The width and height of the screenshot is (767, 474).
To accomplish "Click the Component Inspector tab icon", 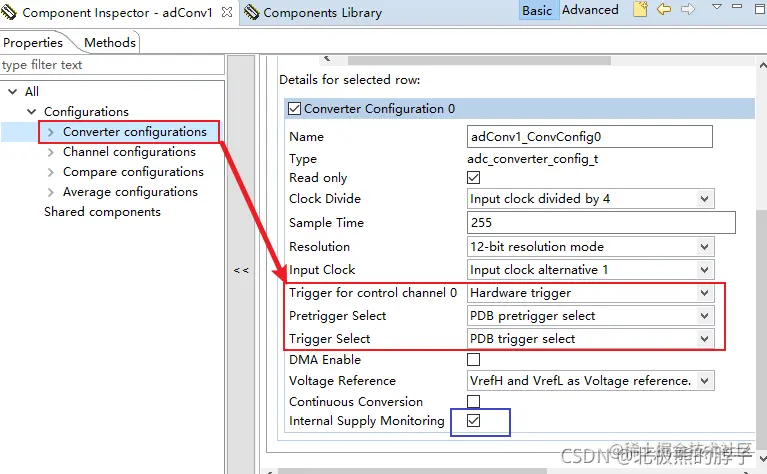I will pos(9,12).
